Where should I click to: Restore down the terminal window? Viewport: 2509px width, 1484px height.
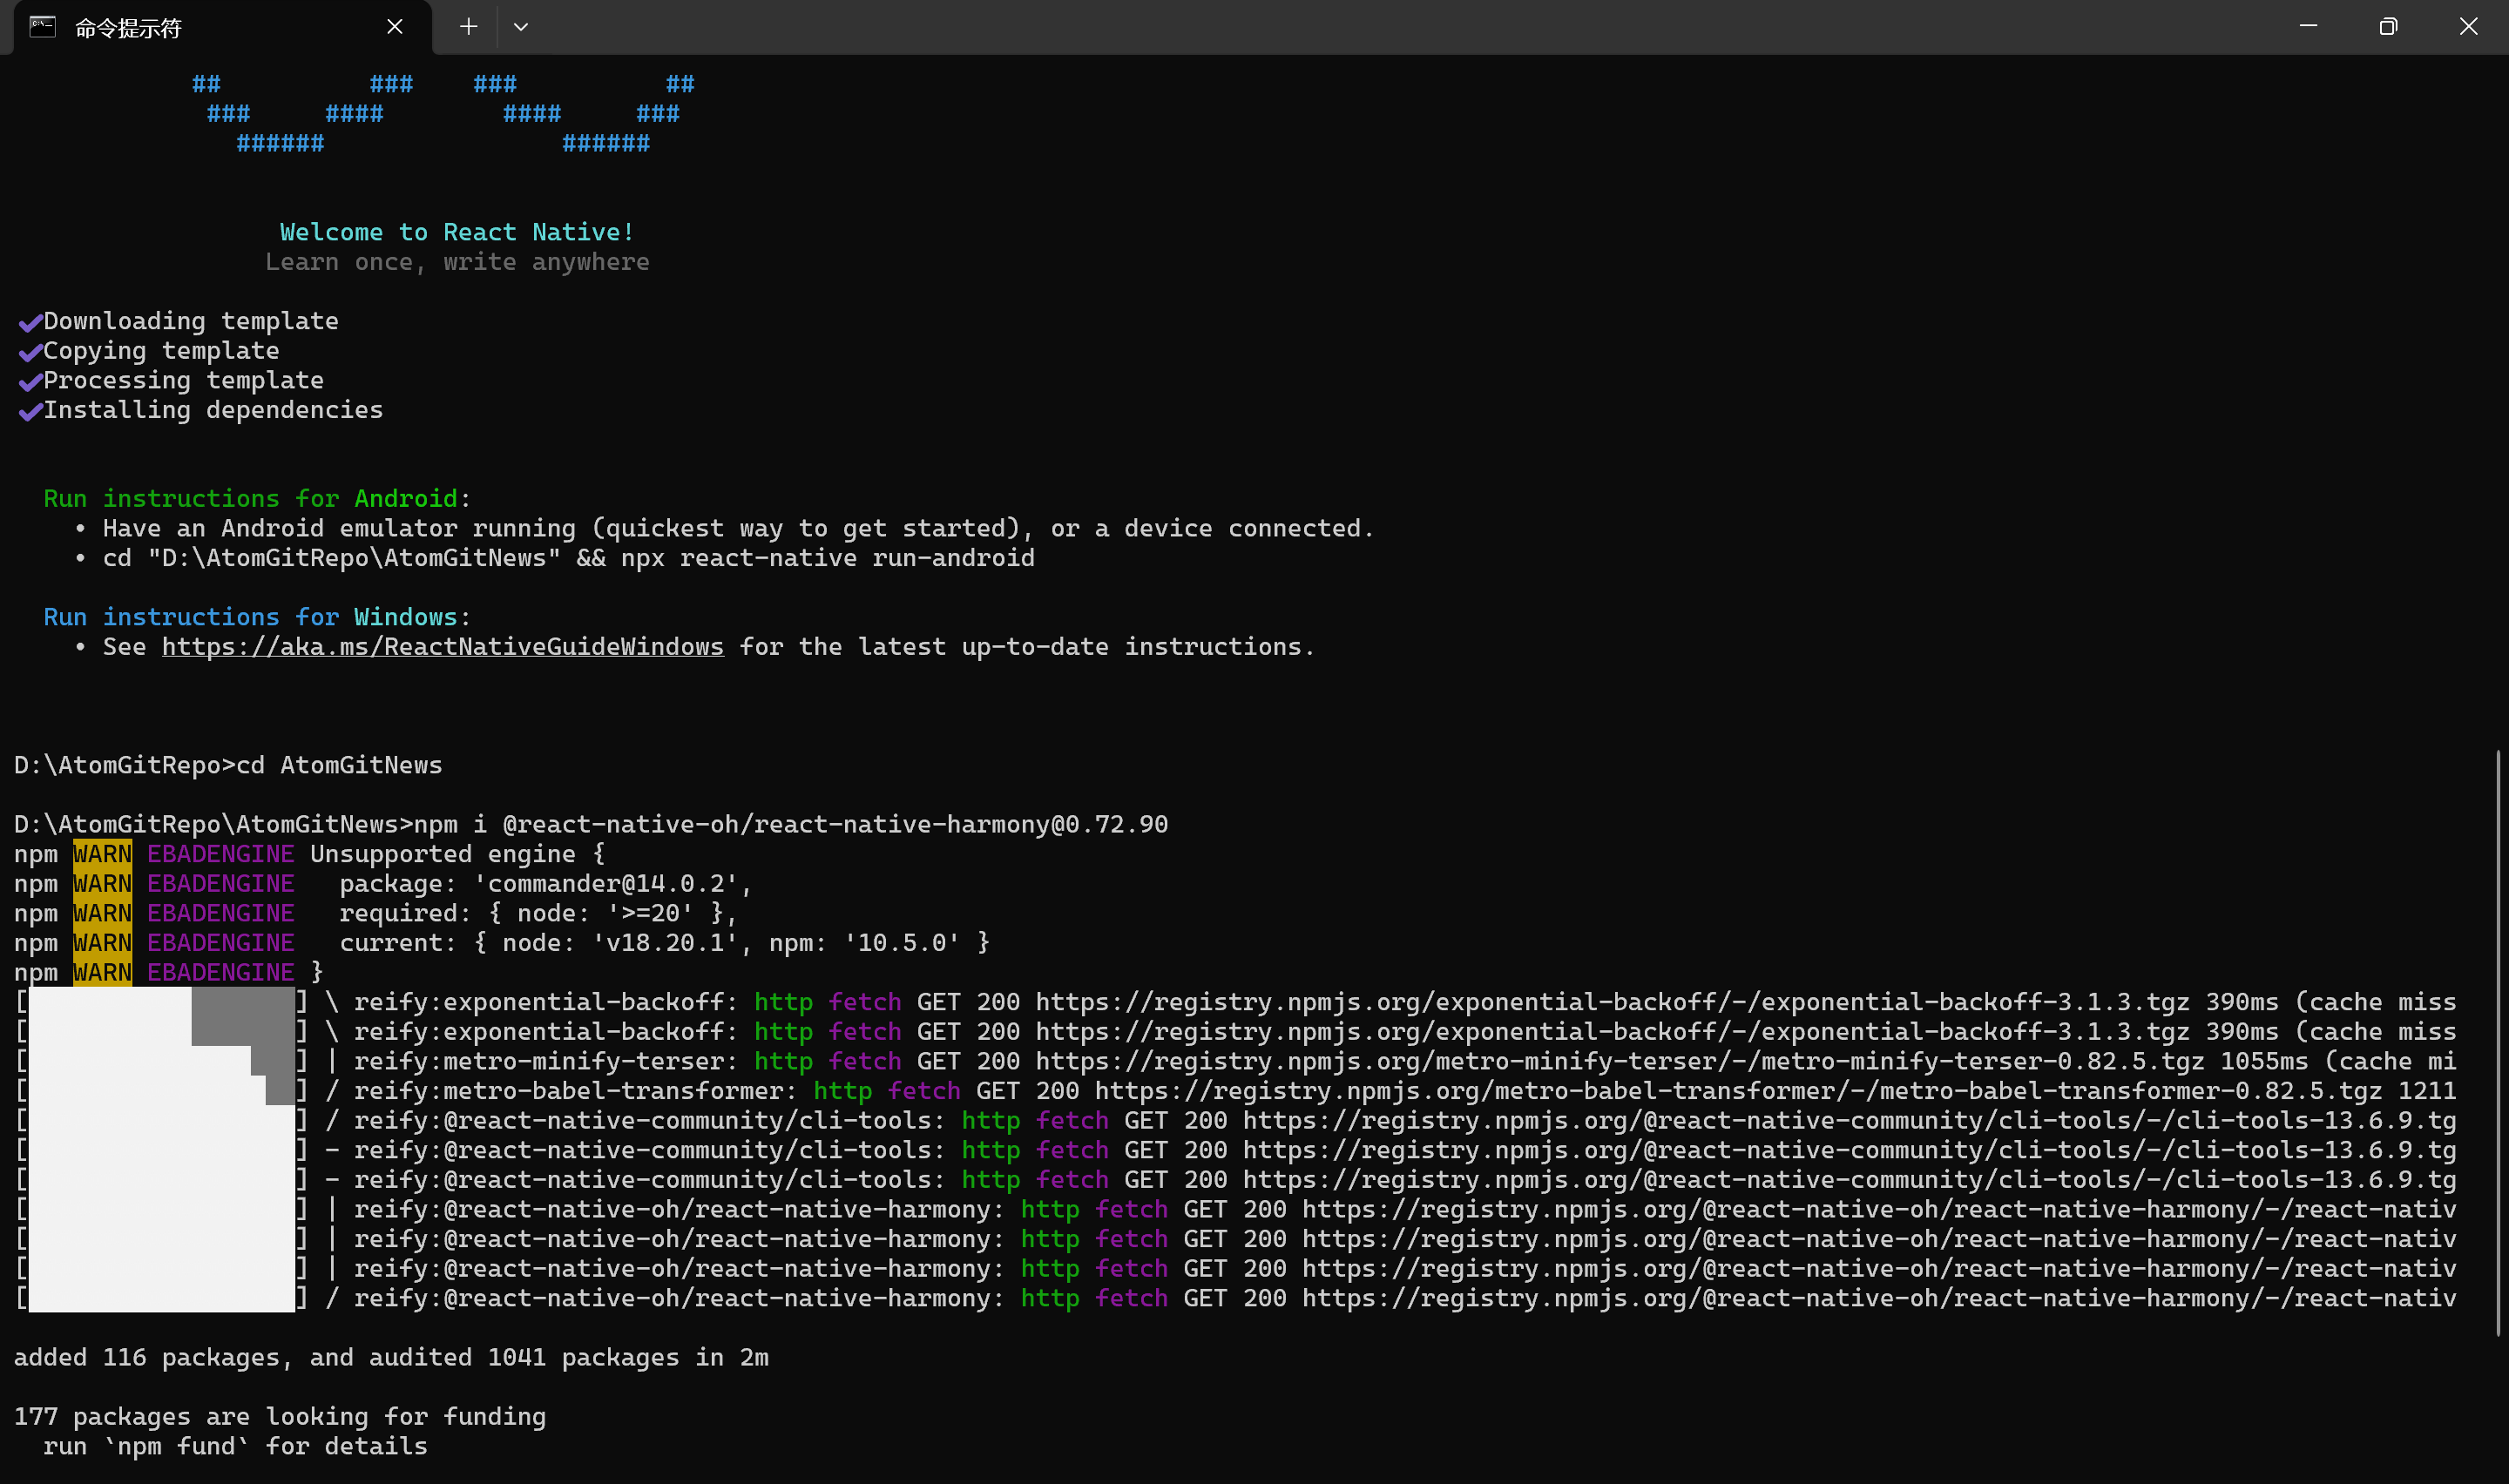tap(2388, 27)
